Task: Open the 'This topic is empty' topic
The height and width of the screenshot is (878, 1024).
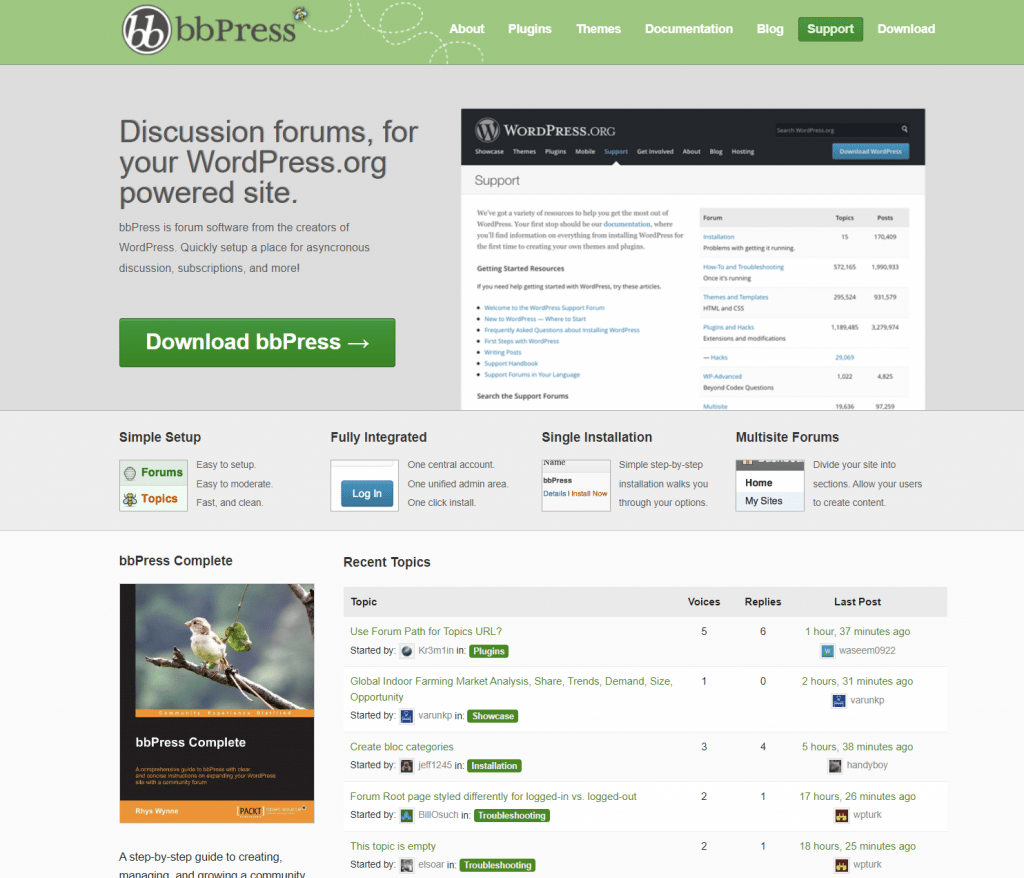Action: coord(392,845)
